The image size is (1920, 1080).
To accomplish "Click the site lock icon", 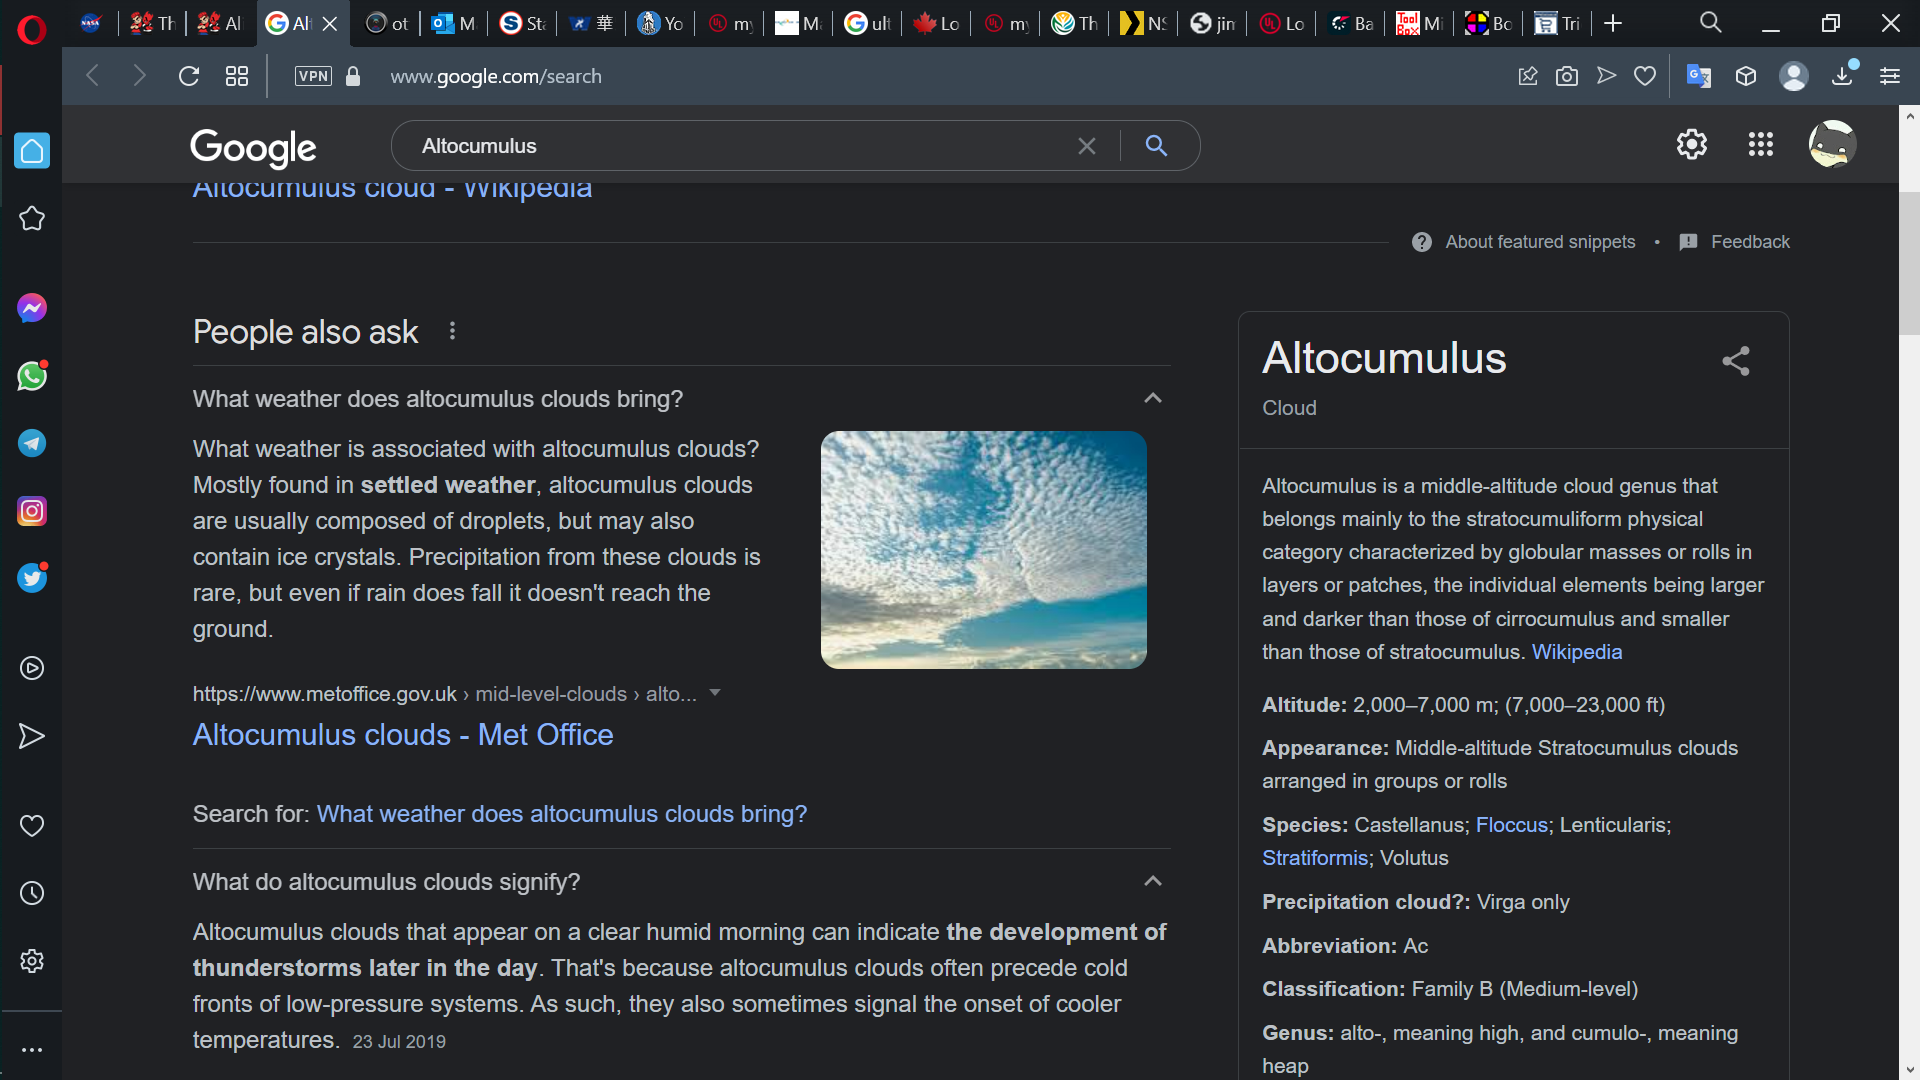I will [353, 76].
